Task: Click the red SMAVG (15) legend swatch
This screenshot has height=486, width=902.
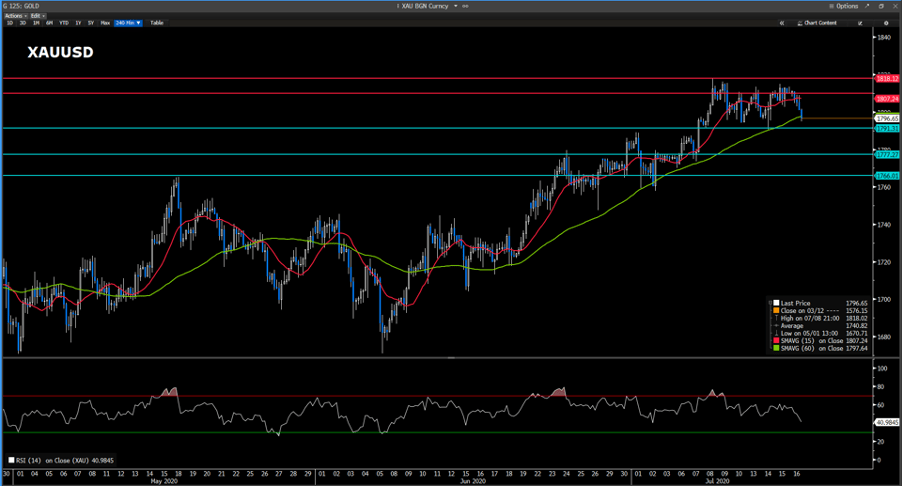Action: (x=776, y=340)
